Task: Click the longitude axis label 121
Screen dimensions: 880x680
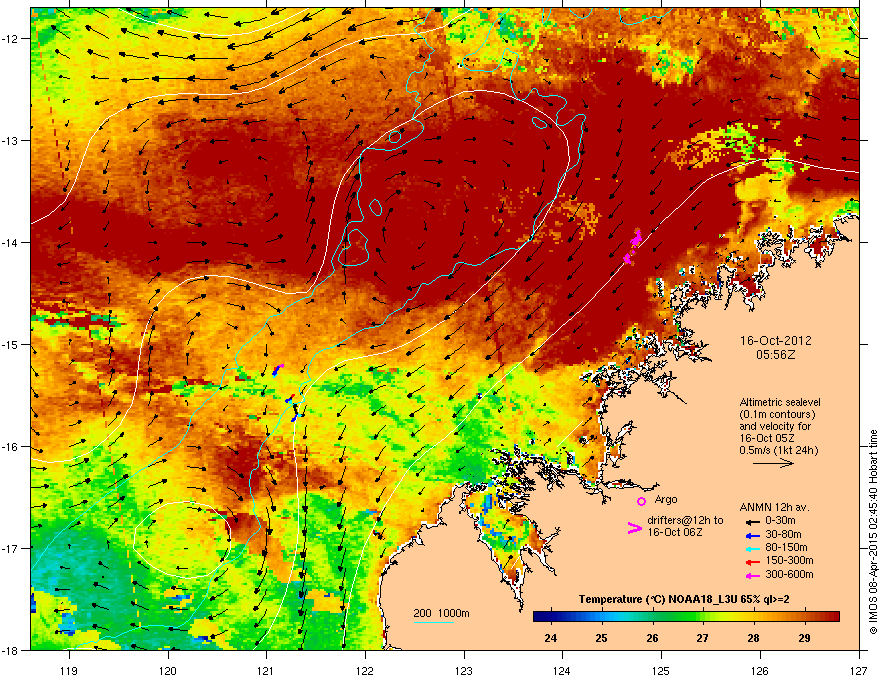Action: tap(266, 671)
